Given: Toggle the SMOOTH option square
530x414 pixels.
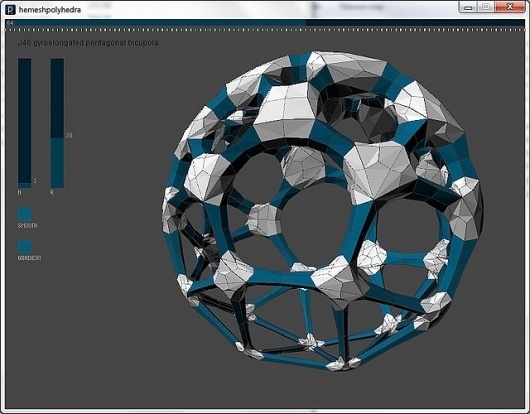Looking at the screenshot, I should pyautogui.click(x=25, y=214).
